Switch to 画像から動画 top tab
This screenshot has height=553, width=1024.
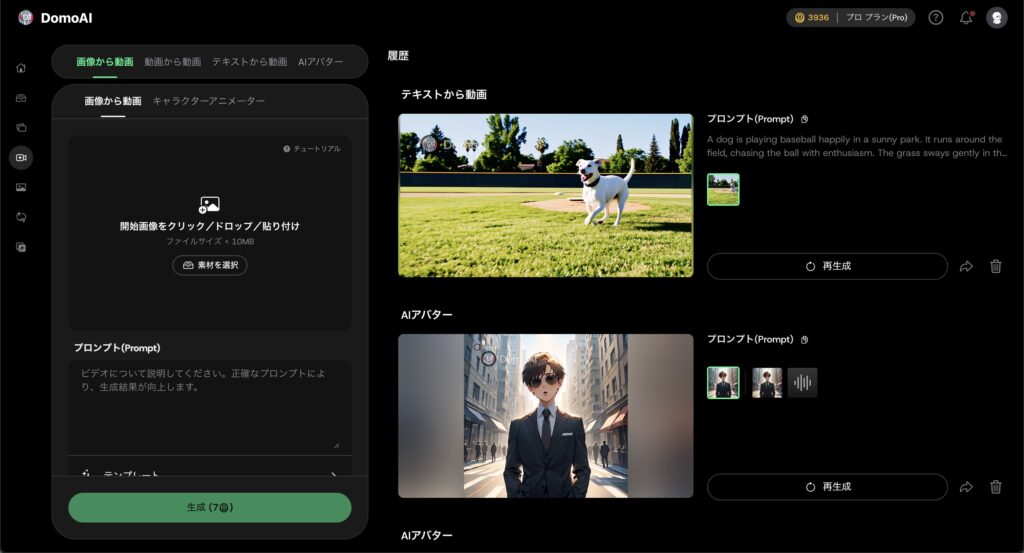tap(104, 62)
